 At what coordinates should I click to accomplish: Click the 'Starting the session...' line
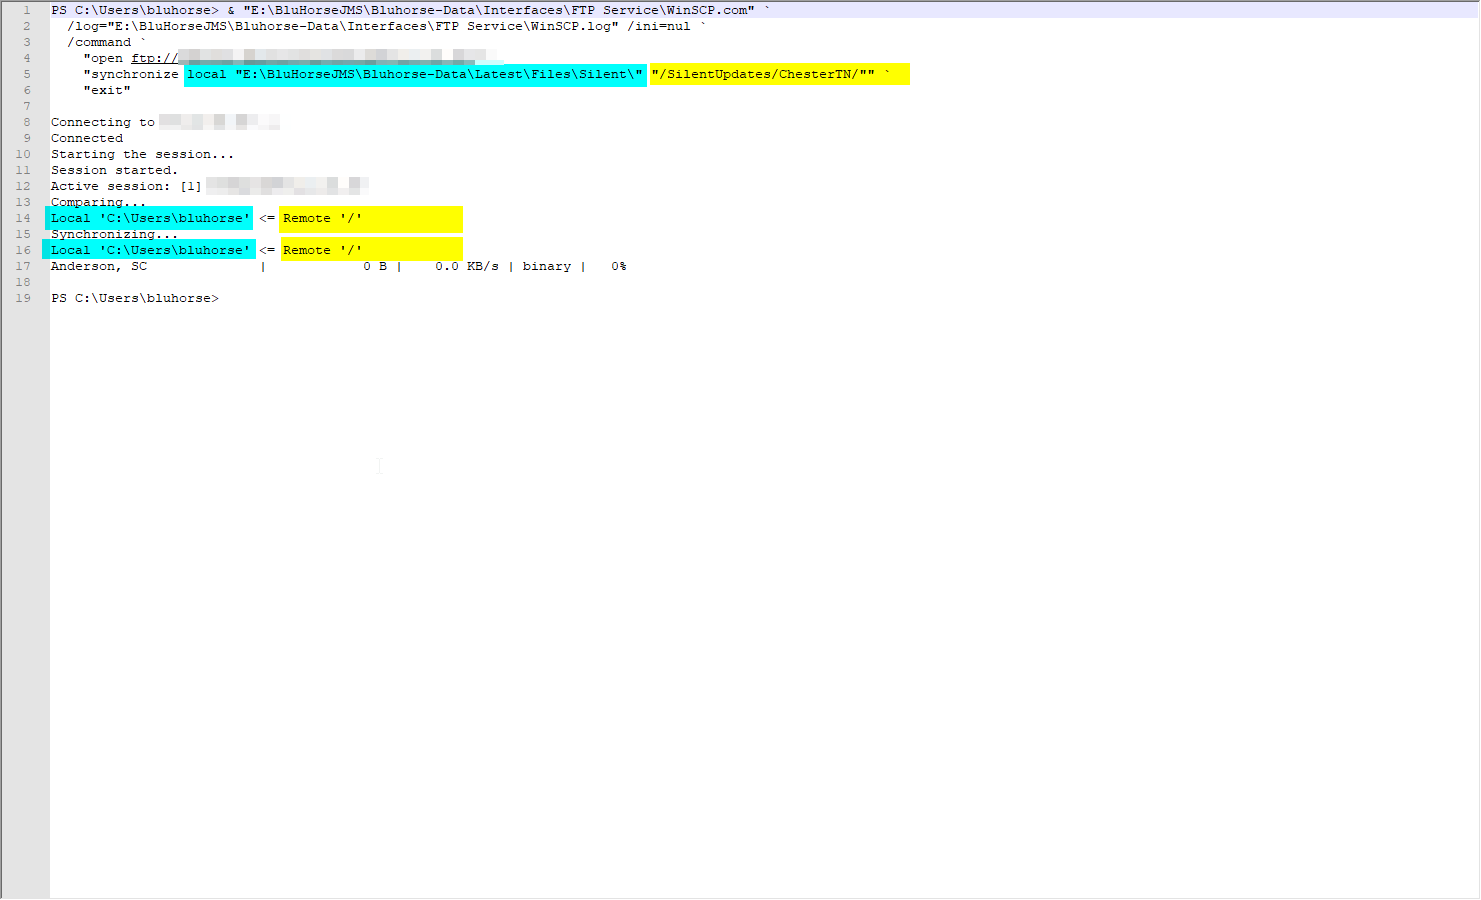pos(142,154)
